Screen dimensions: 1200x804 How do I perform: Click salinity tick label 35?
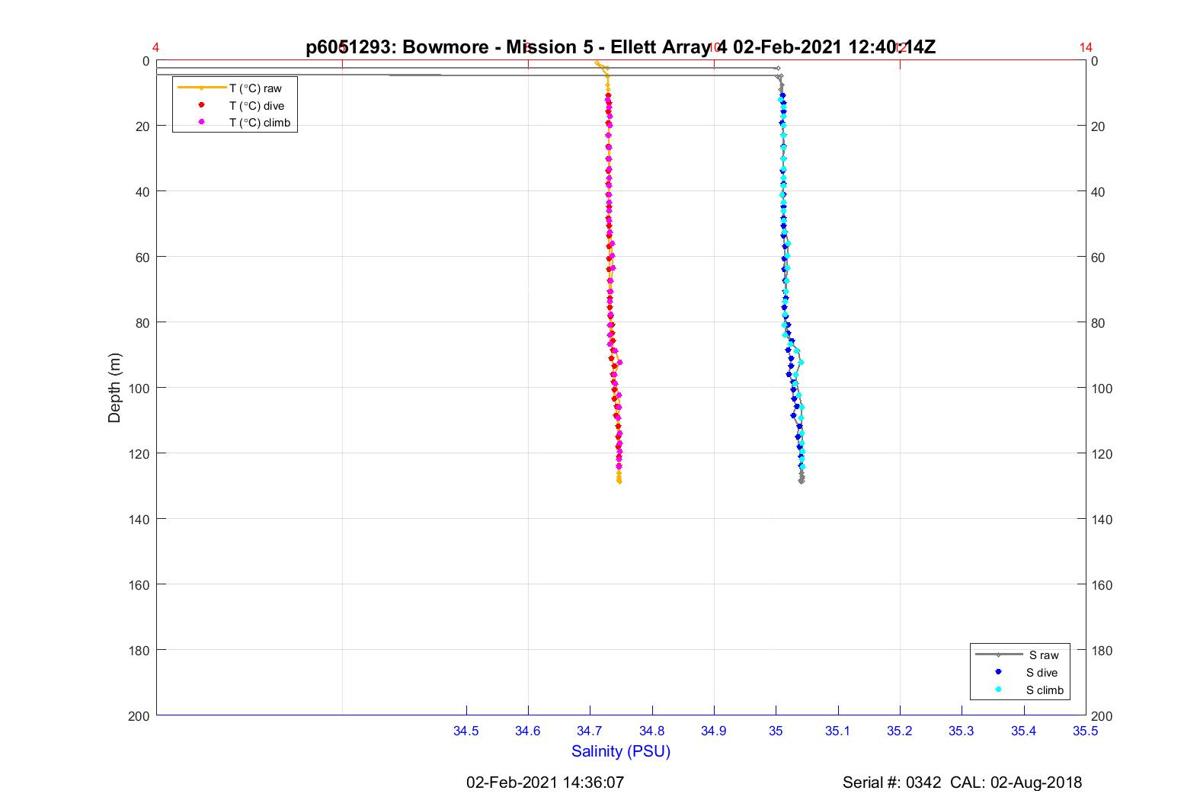coord(776,732)
